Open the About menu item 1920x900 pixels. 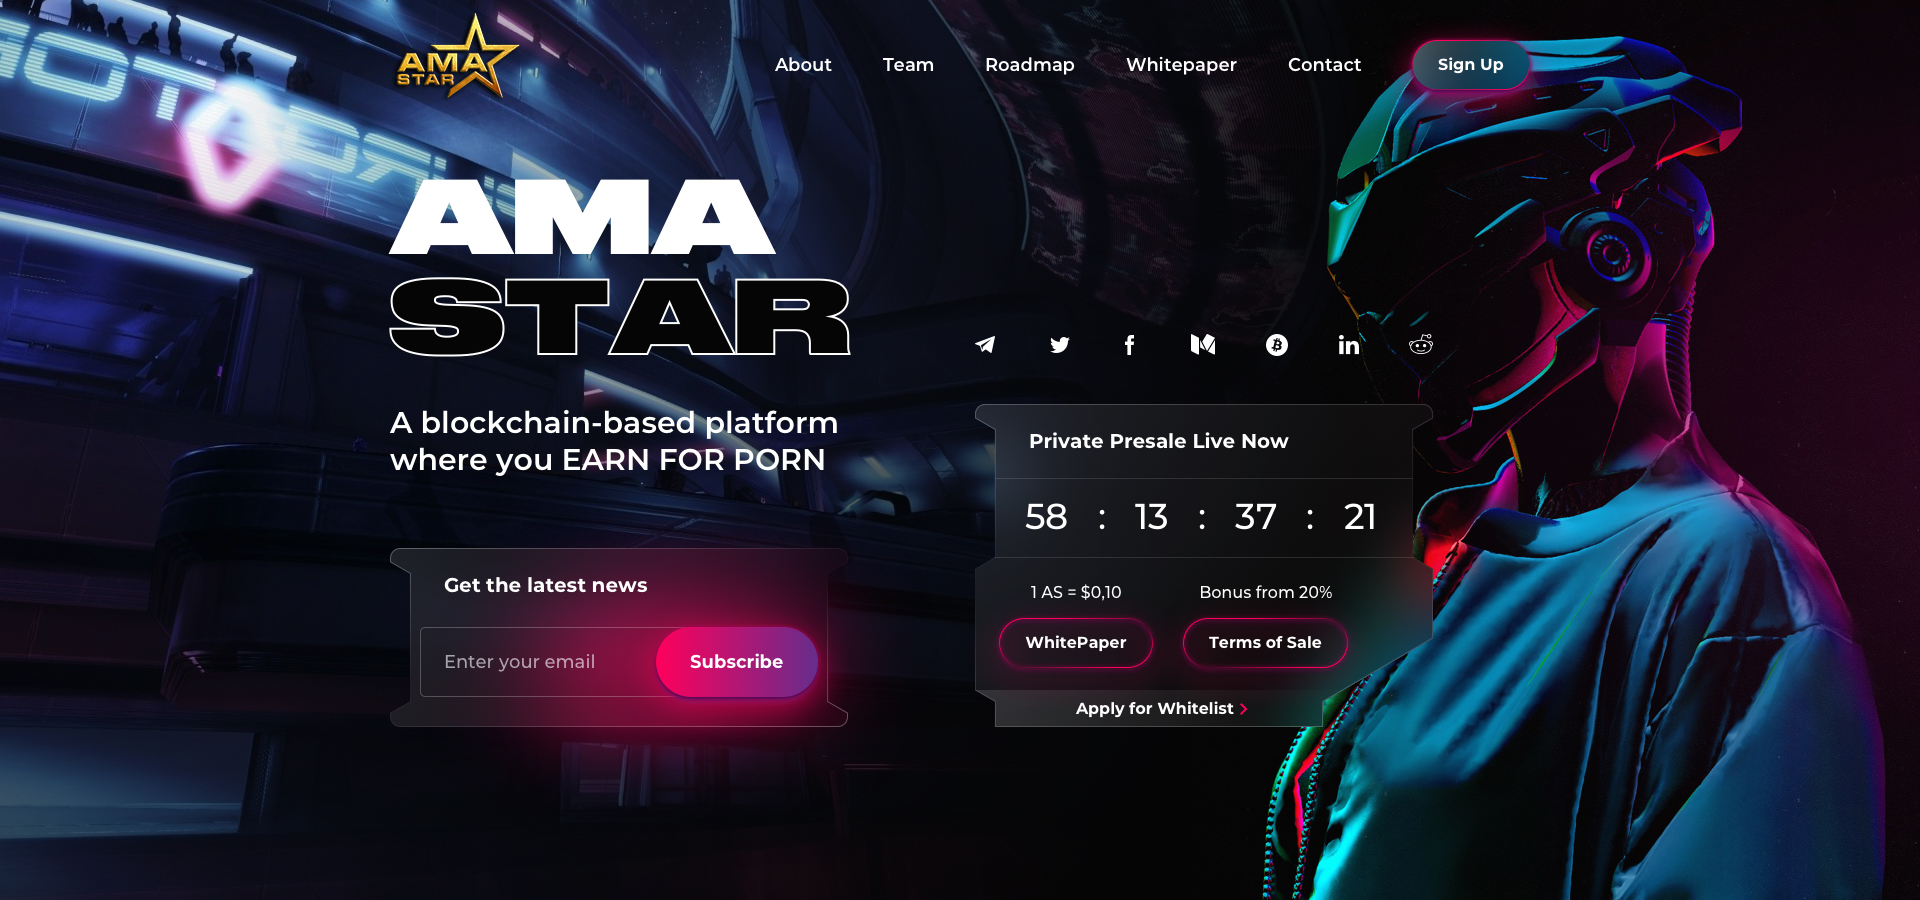[803, 65]
